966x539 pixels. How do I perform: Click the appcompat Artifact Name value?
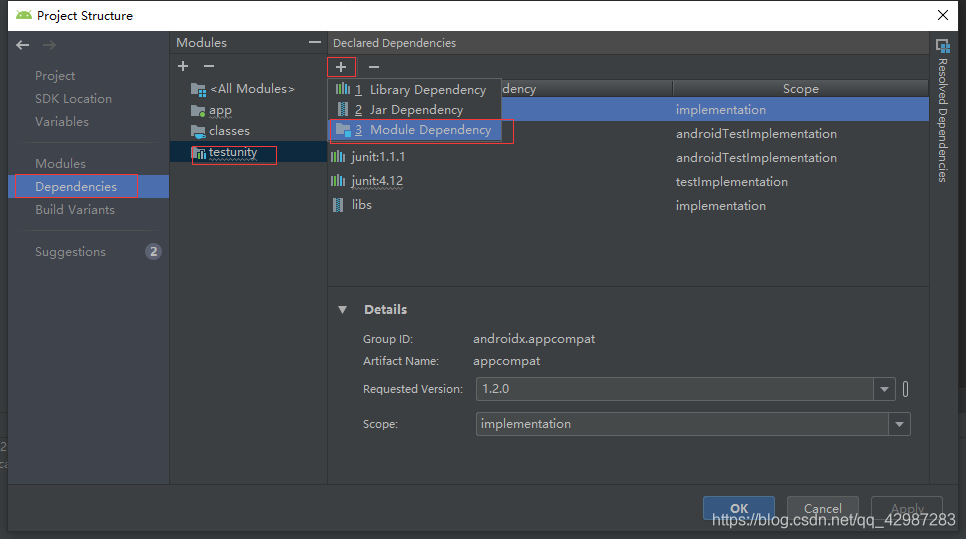(506, 361)
